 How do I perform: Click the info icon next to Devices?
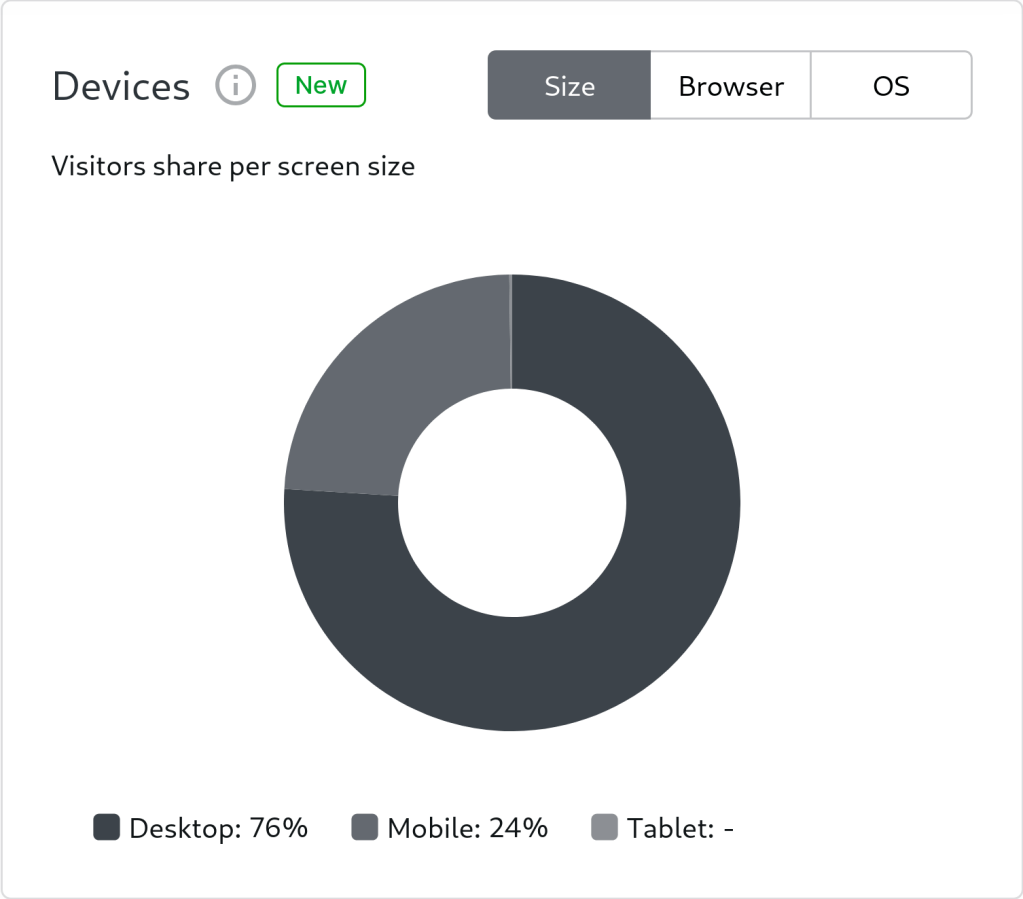[x=236, y=86]
